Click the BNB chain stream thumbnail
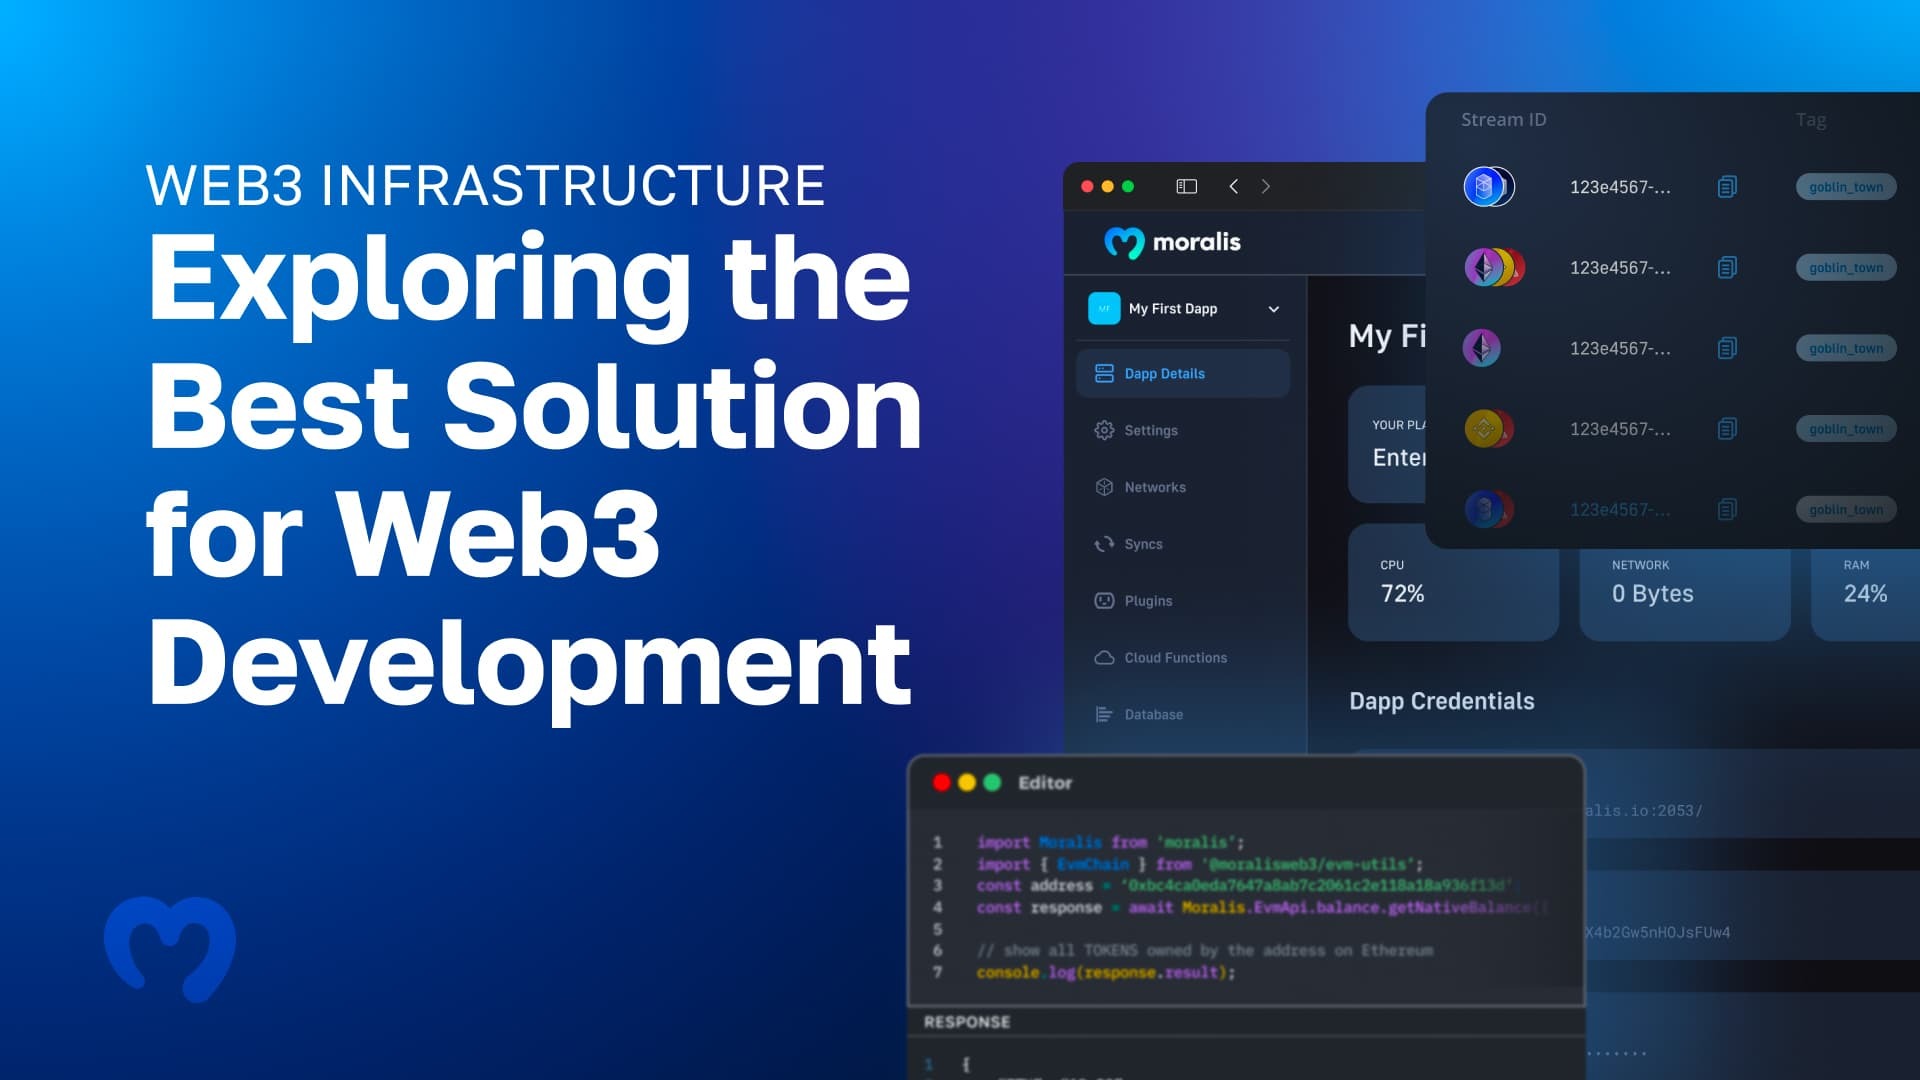The width and height of the screenshot is (1920, 1080). (1487, 428)
